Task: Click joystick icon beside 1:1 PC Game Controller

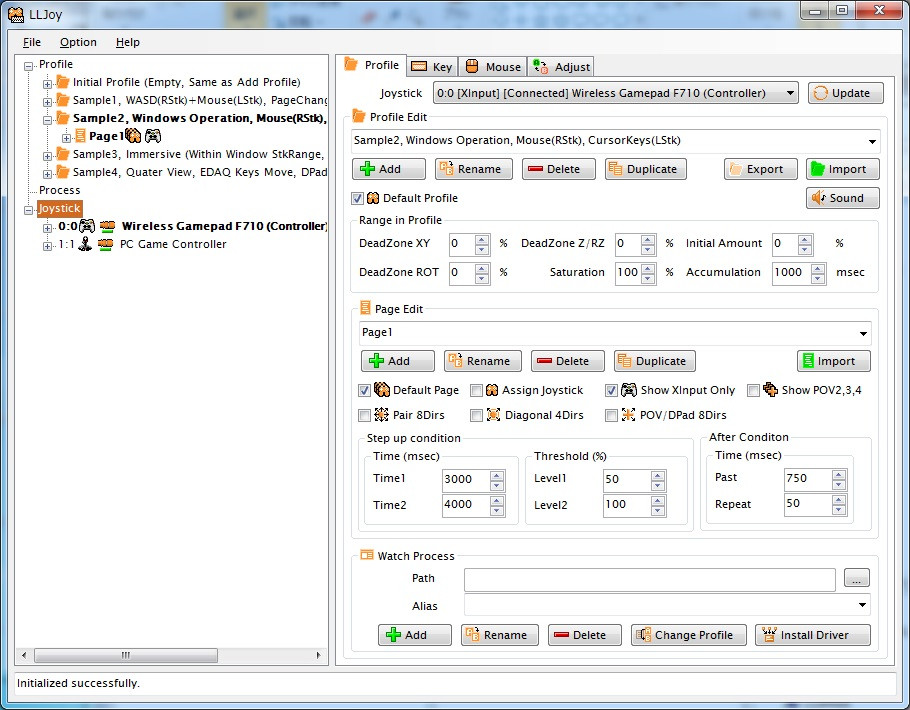Action: tap(85, 244)
